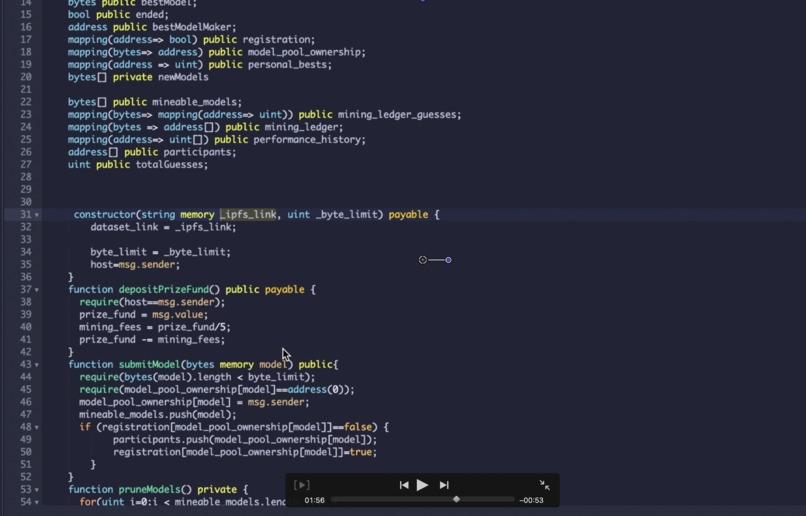Skip to next track button

click(x=444, y=485)
